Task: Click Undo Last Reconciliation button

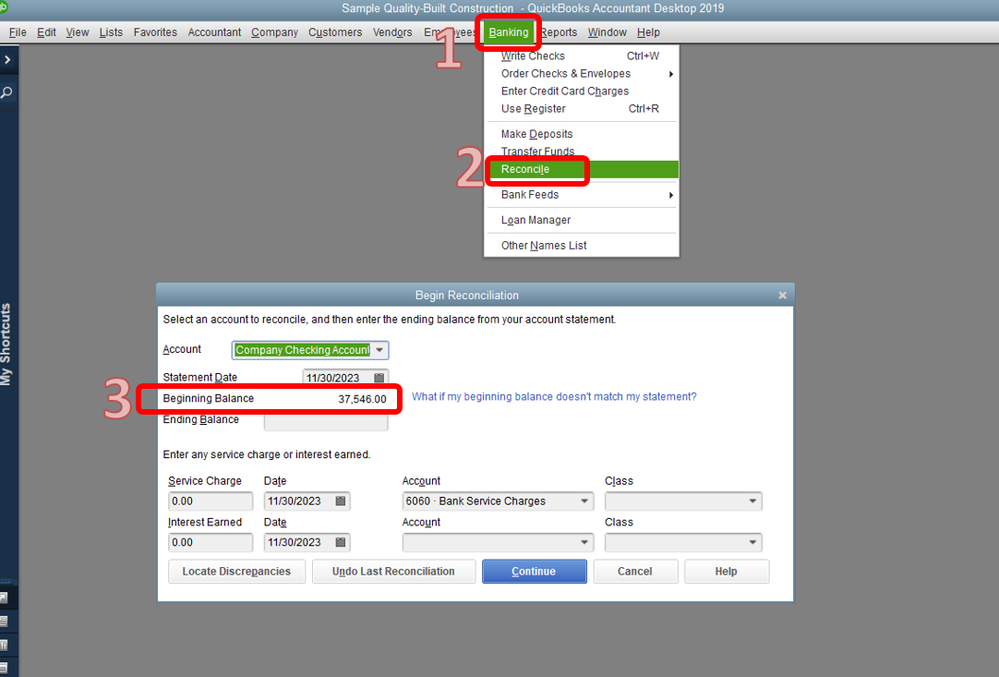Action: coord(394,571)
